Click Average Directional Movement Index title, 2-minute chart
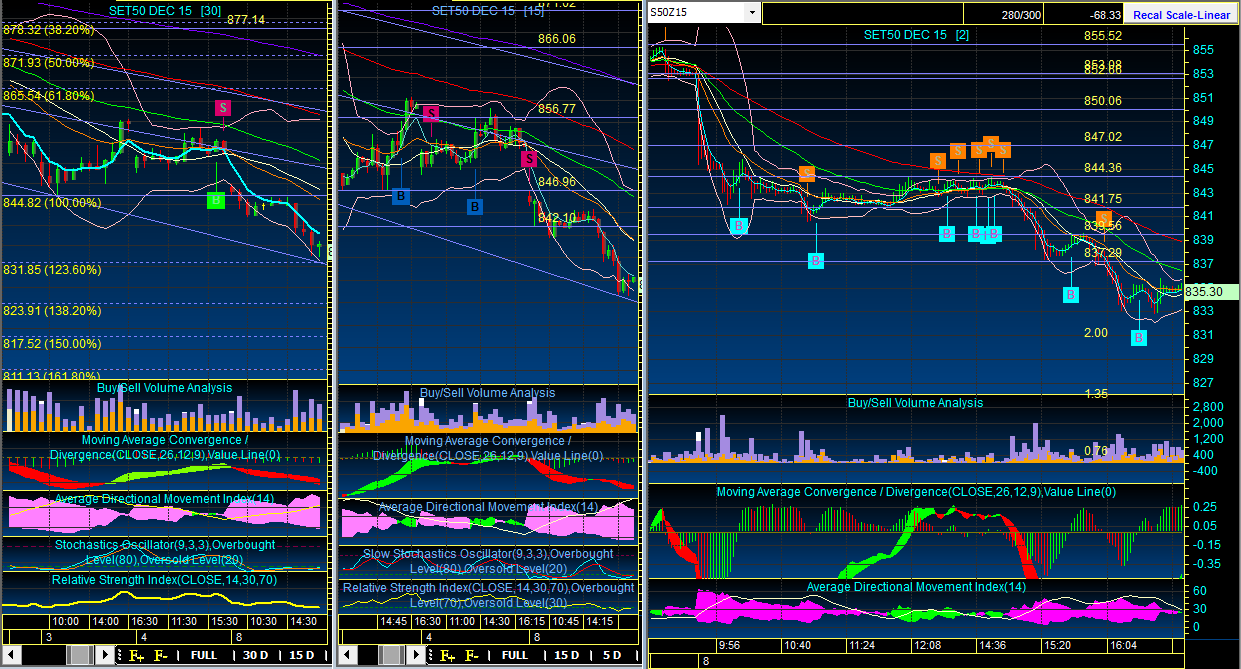 pos(916,587)
